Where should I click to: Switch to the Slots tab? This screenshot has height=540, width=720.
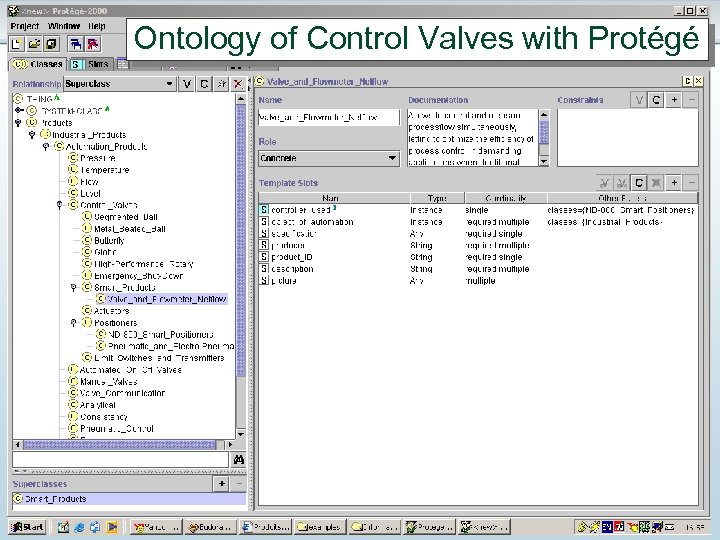tap(90, 64)
